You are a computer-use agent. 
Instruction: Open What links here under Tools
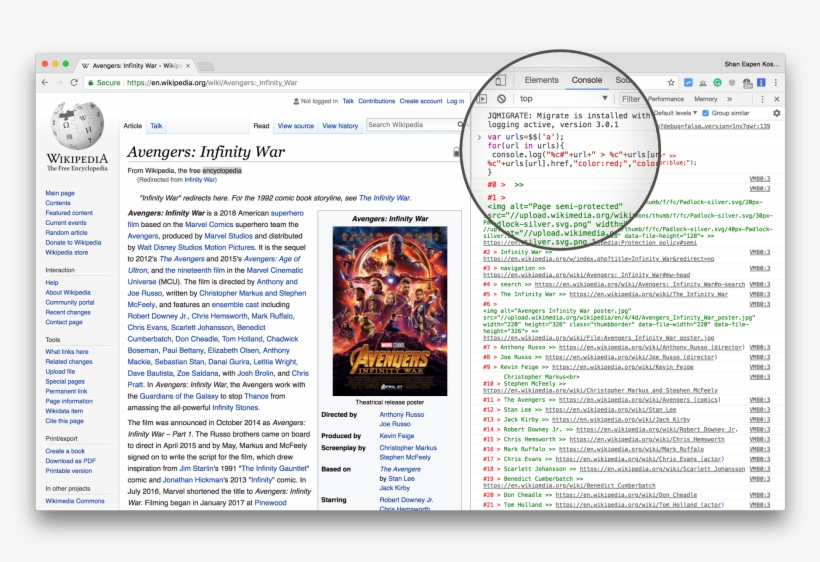click(x=67, y=351)
